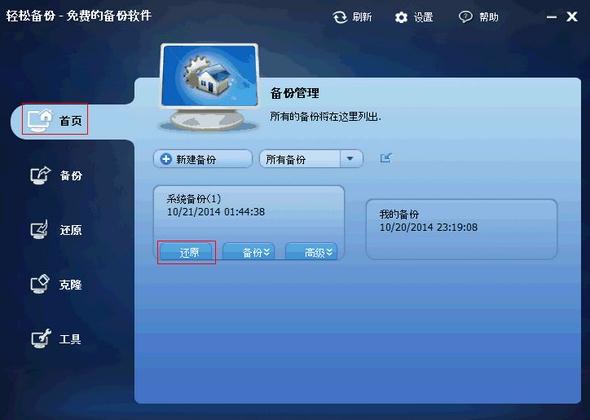
Task: Click the help (帮助) speech bubble icon
Action: [465, 17]
